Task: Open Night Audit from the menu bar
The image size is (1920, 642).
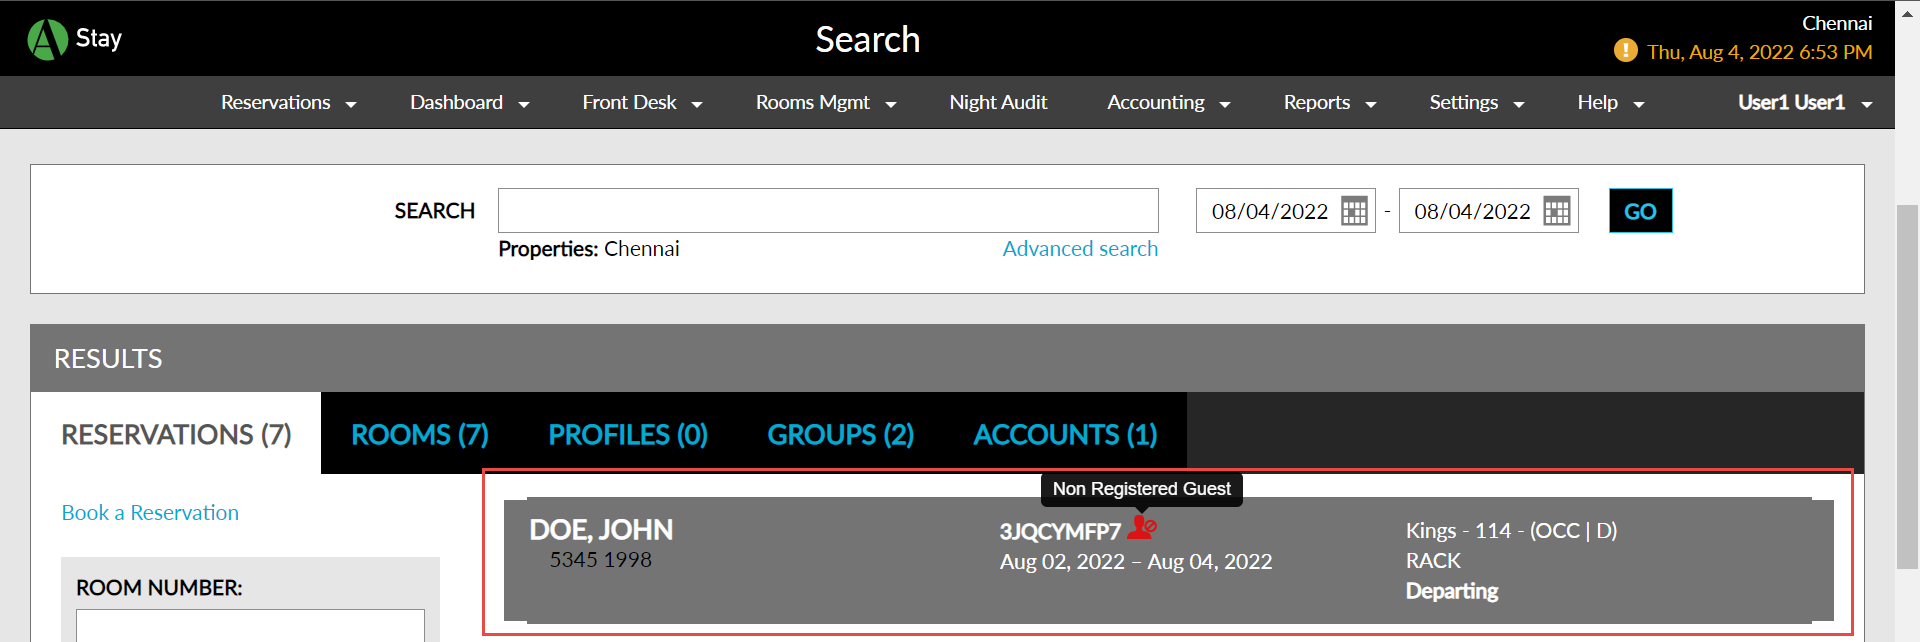Action: [998, 103]
